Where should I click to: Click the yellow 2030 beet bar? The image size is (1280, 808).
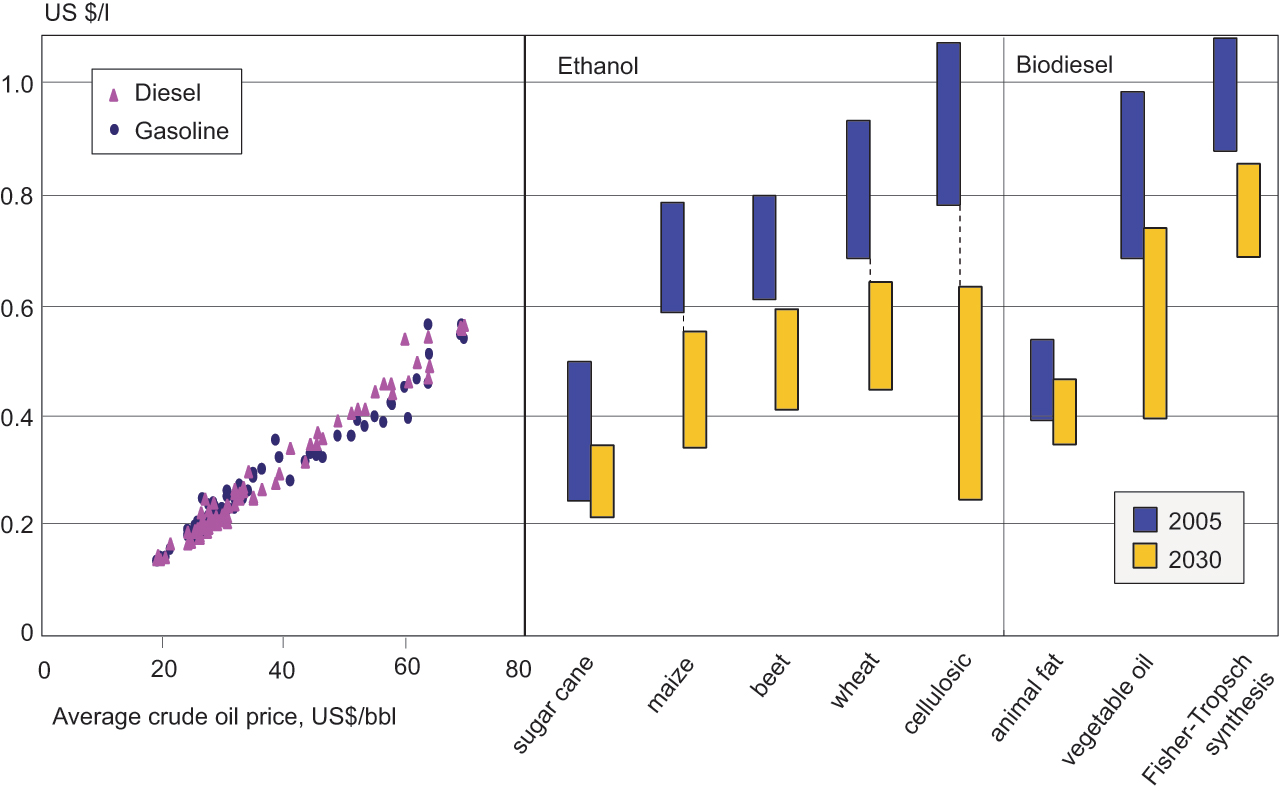786,359
